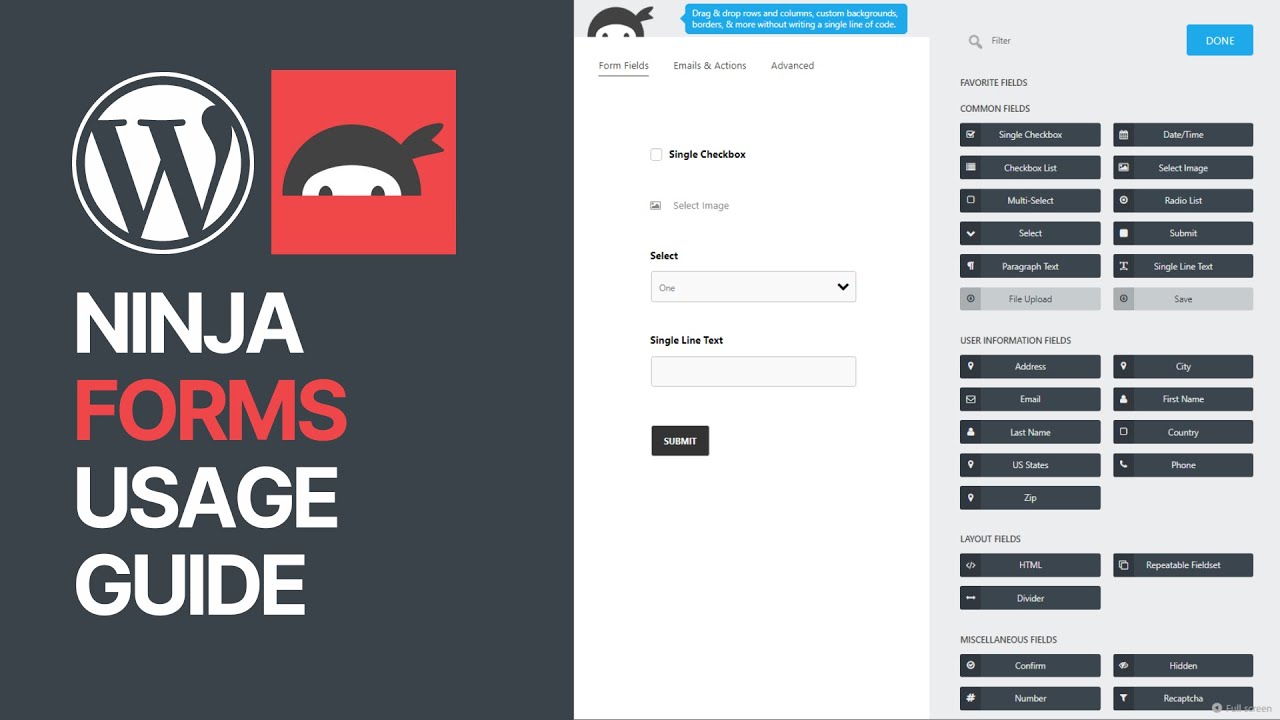Add a Recaptcha field

[x=1183, y=698]
